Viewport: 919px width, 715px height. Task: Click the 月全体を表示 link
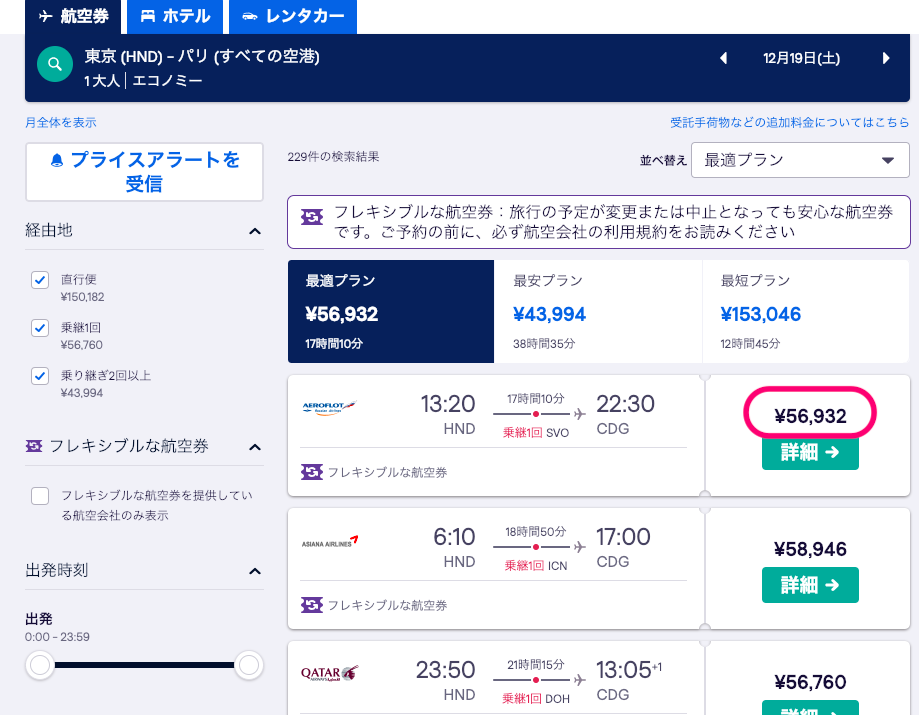coord(61,122)
